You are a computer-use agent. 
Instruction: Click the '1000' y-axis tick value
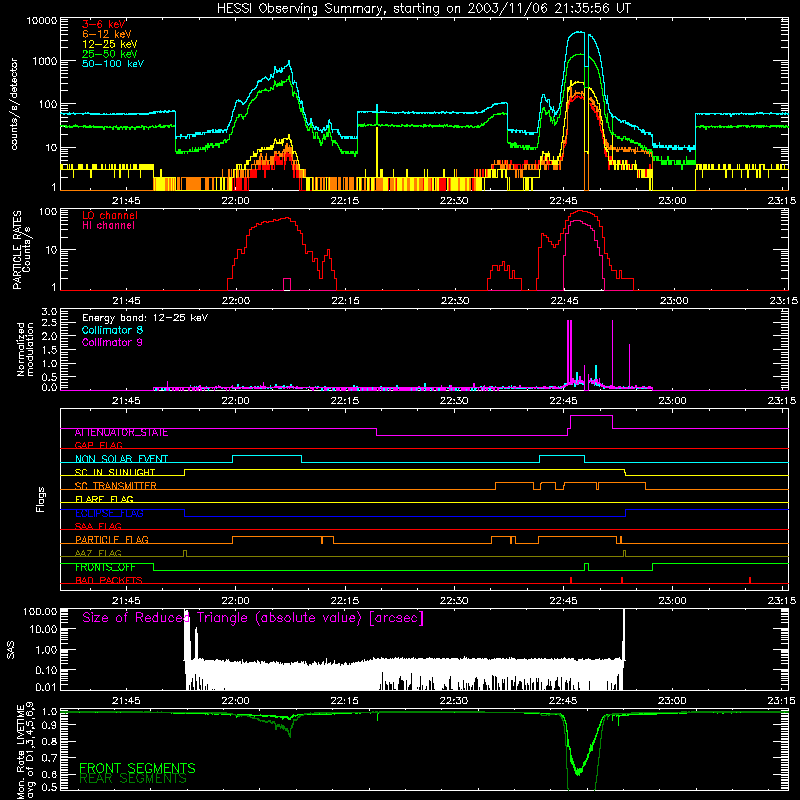44,61
